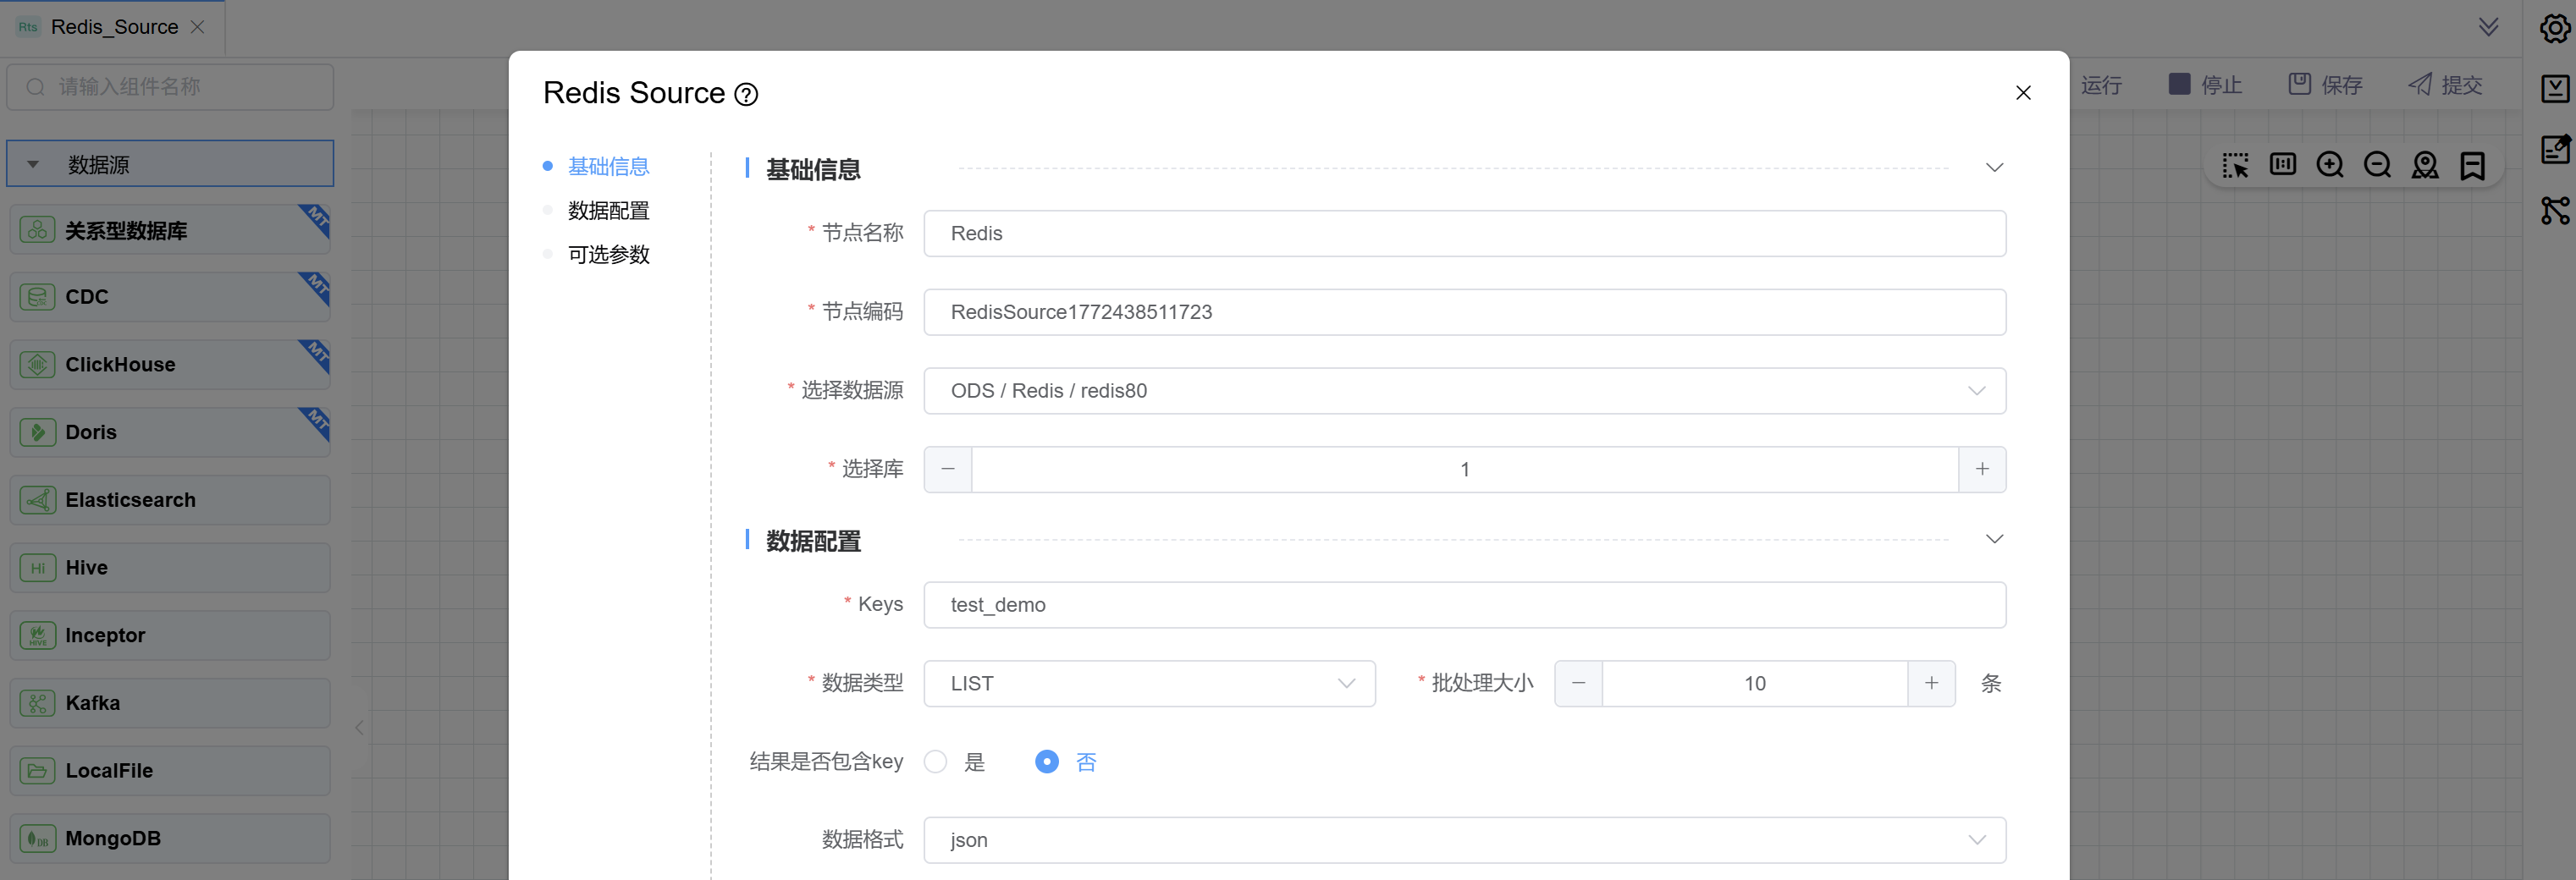
Task: Decrease 批处理大小 with minus button
Action: pos(1578,684)
